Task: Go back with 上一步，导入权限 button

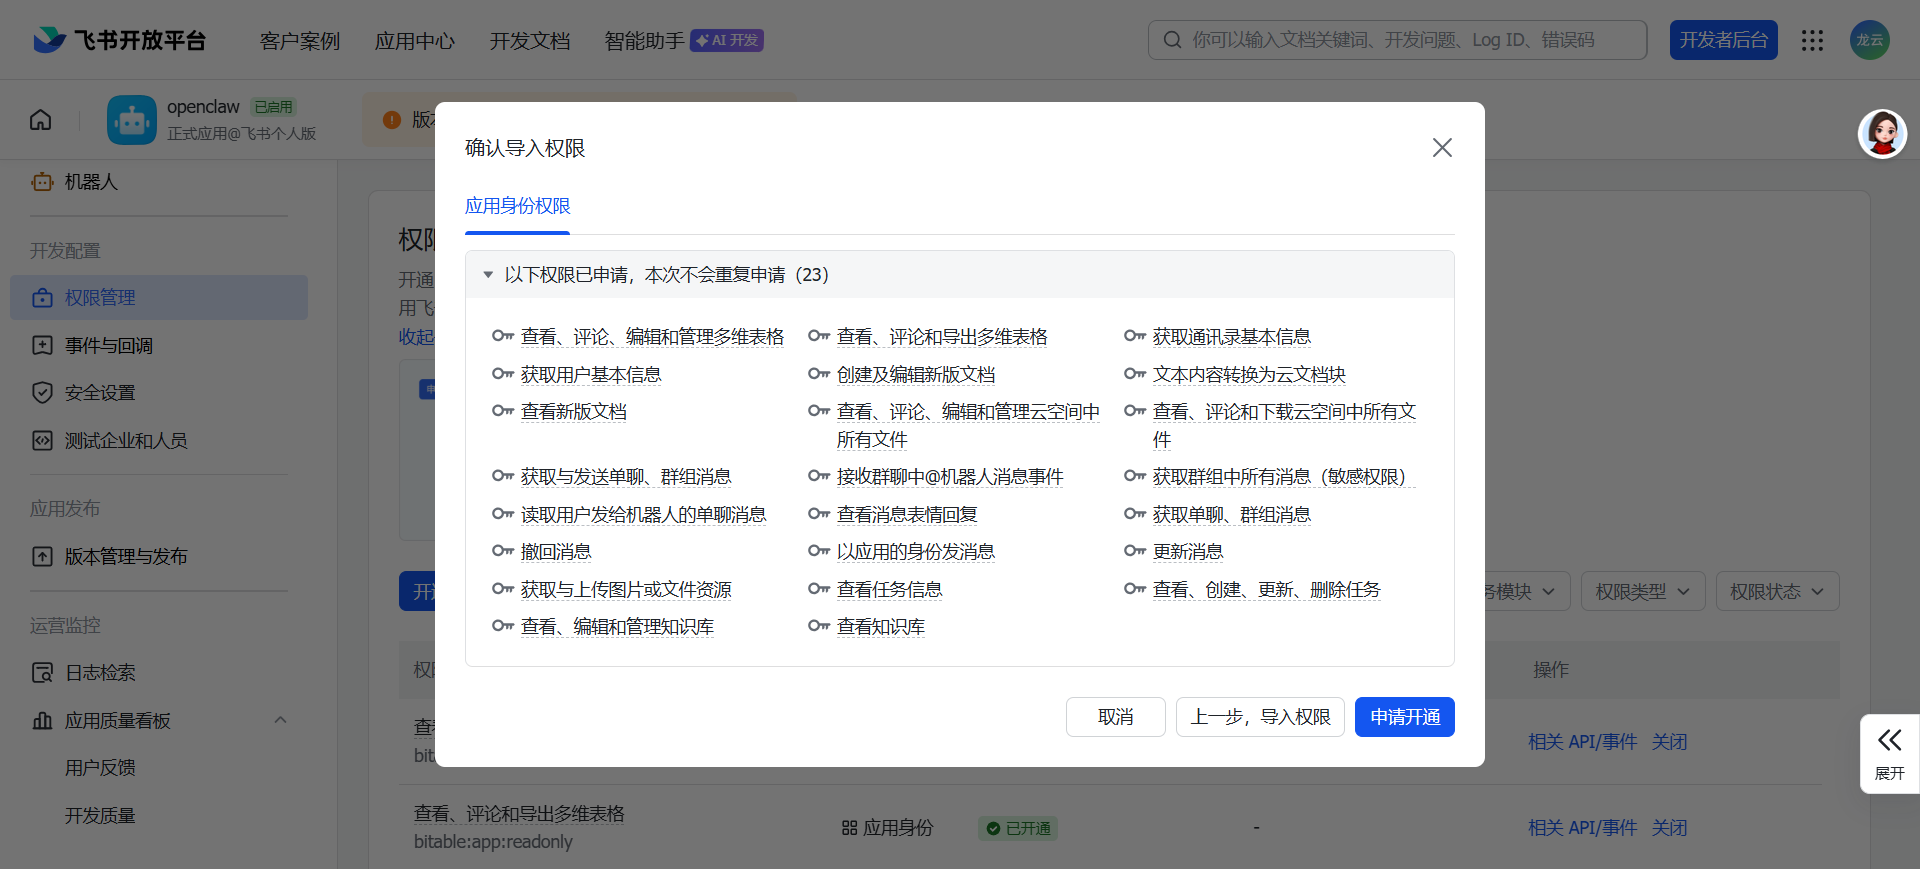Action: (x=1259, y=717)
